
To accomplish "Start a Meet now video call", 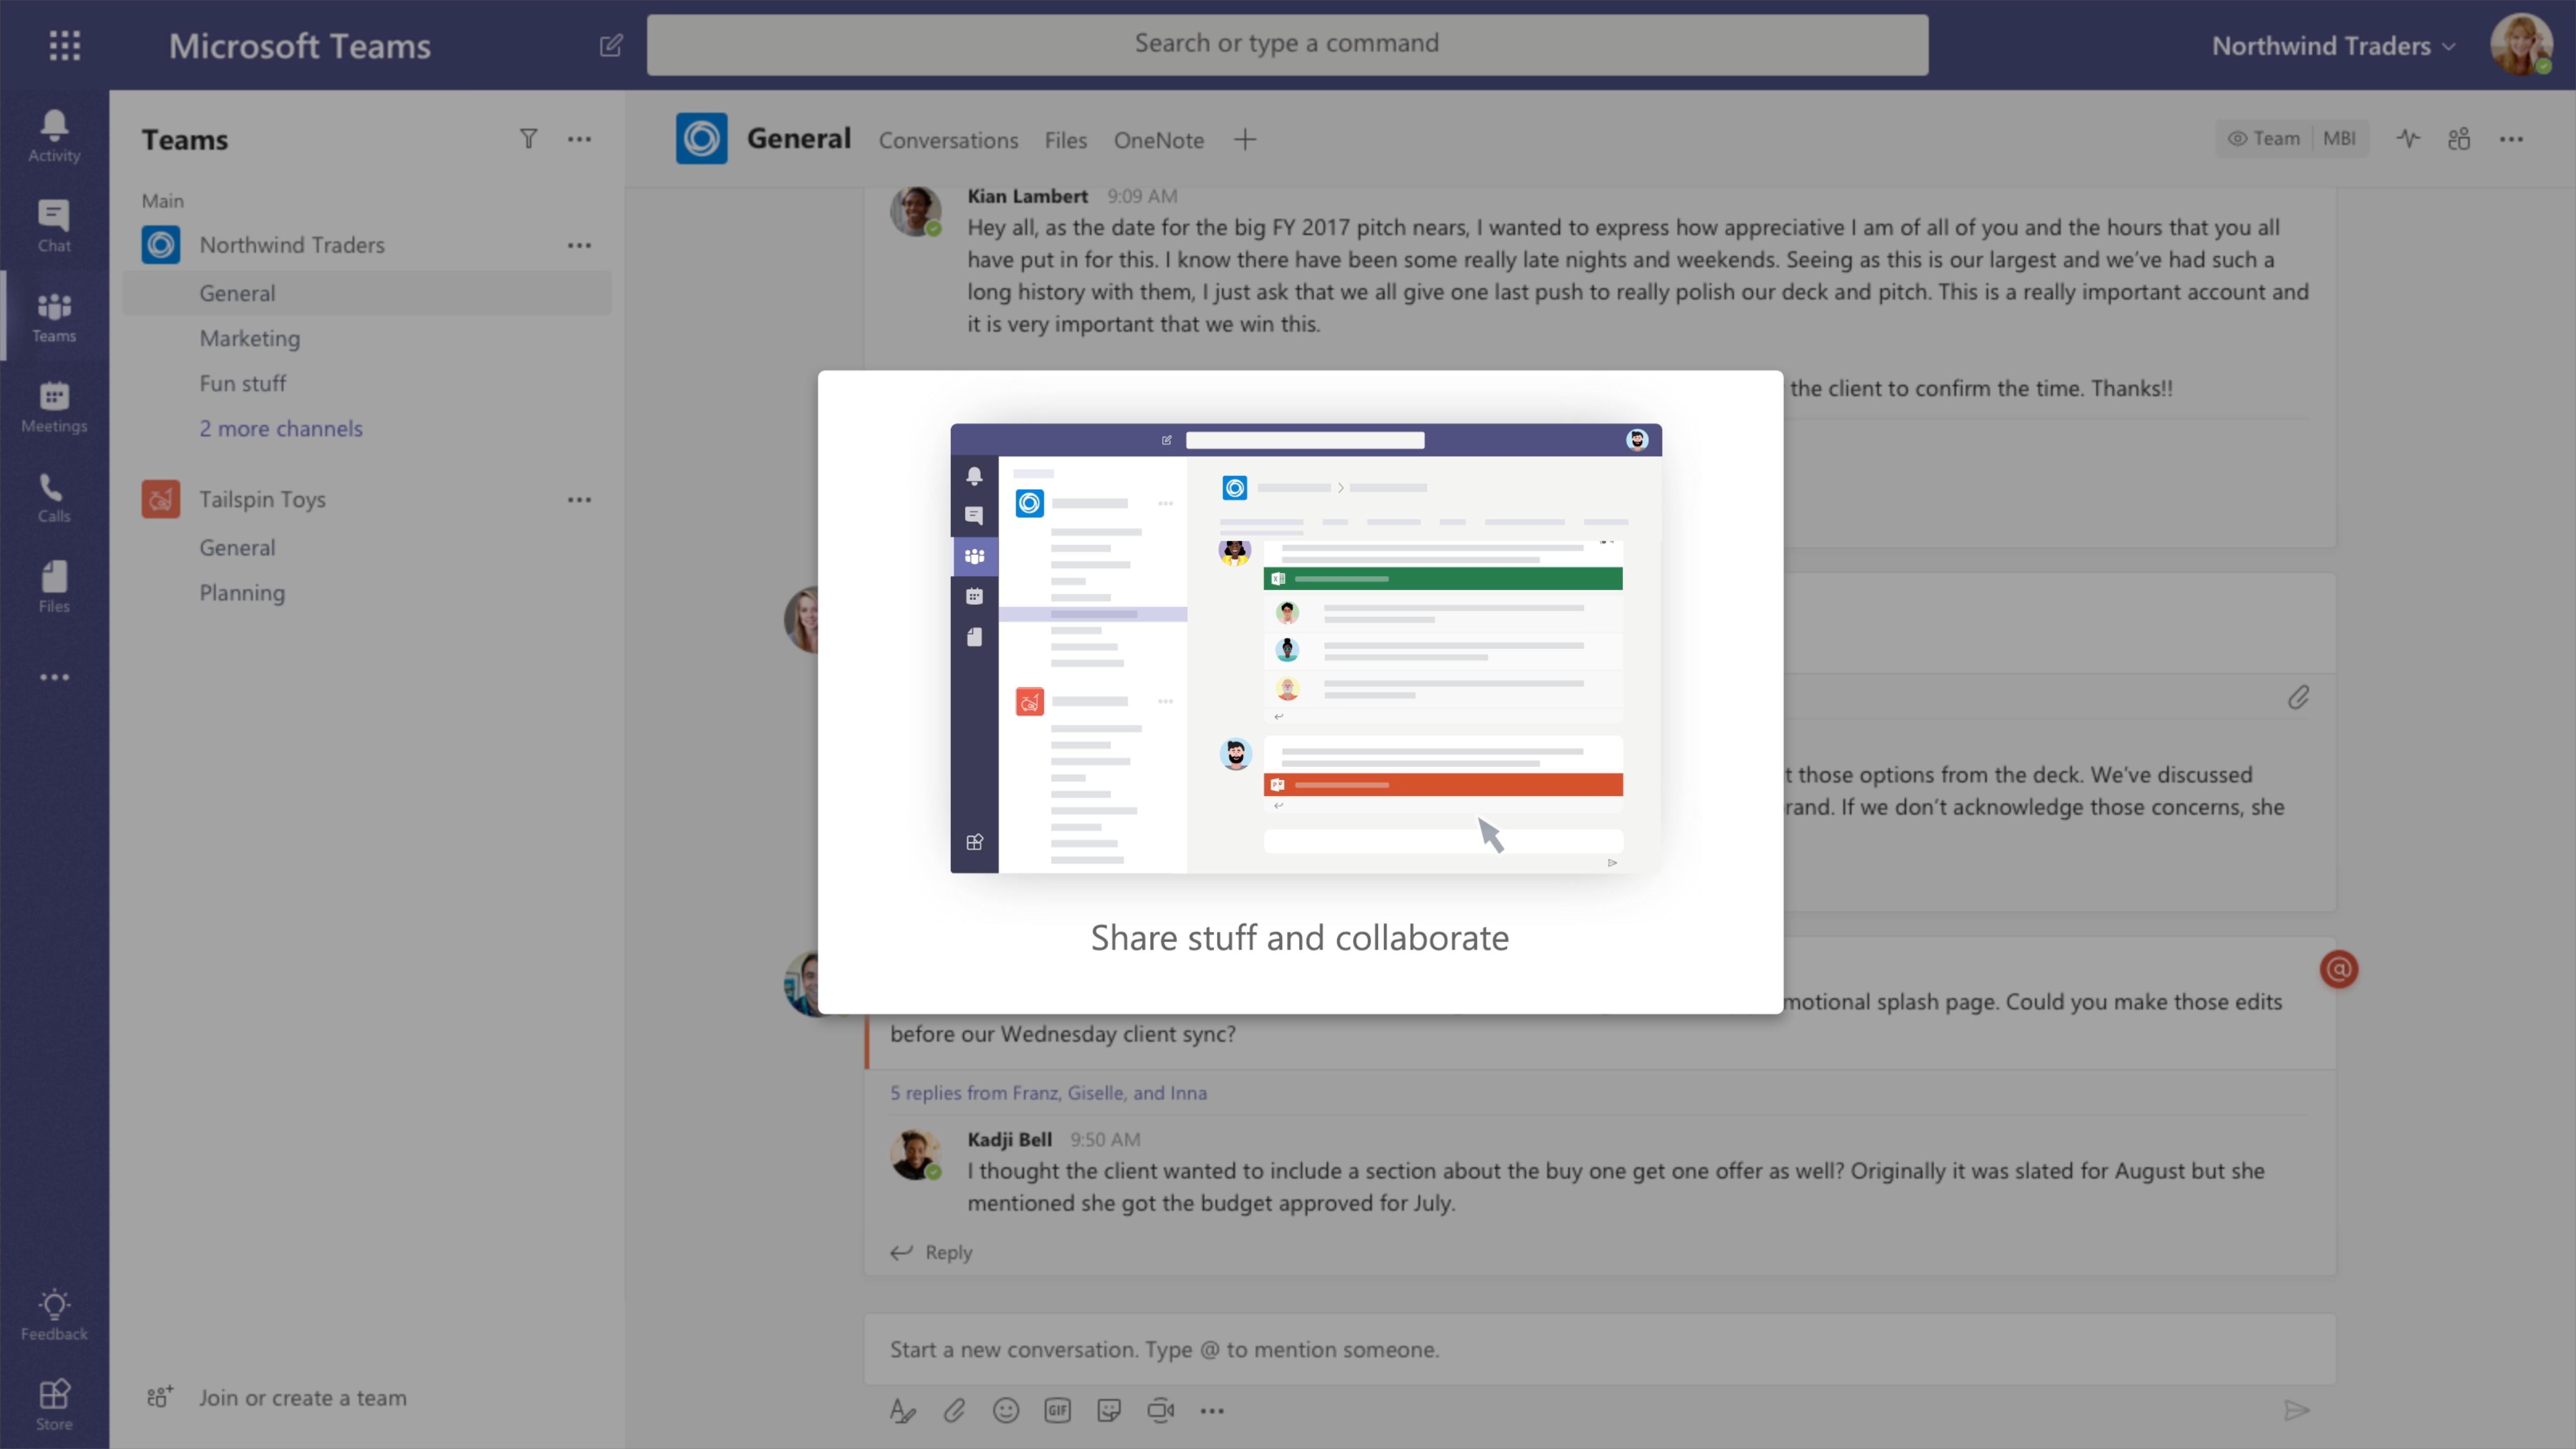I will (1160, 1410).
